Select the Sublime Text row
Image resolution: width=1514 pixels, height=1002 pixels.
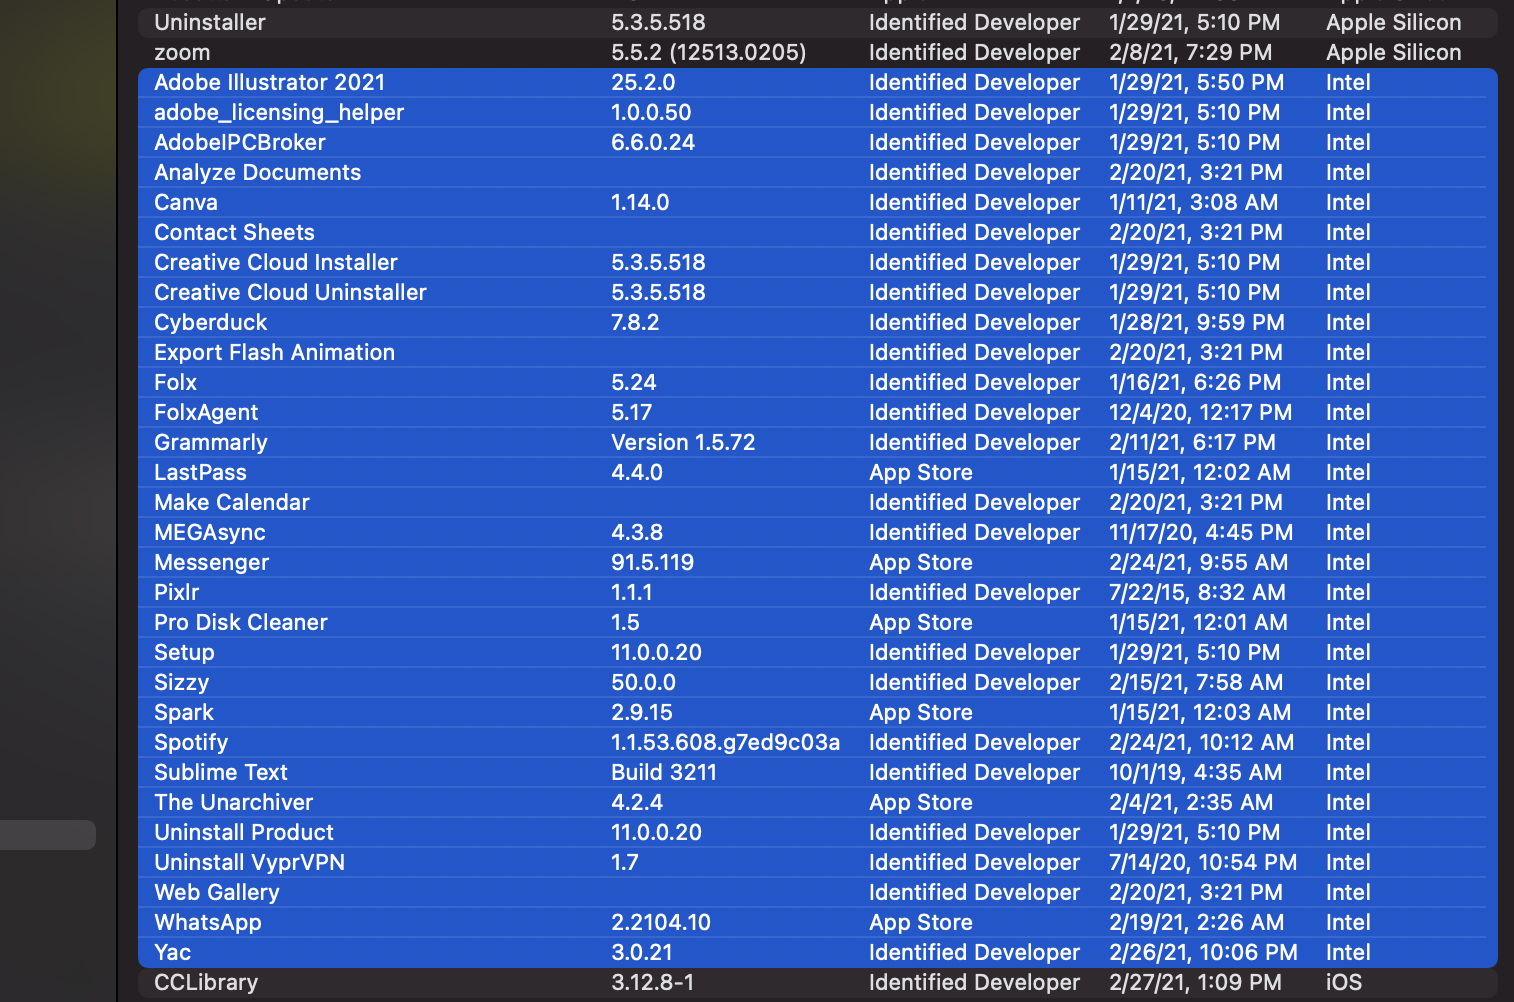pos(818,772)
